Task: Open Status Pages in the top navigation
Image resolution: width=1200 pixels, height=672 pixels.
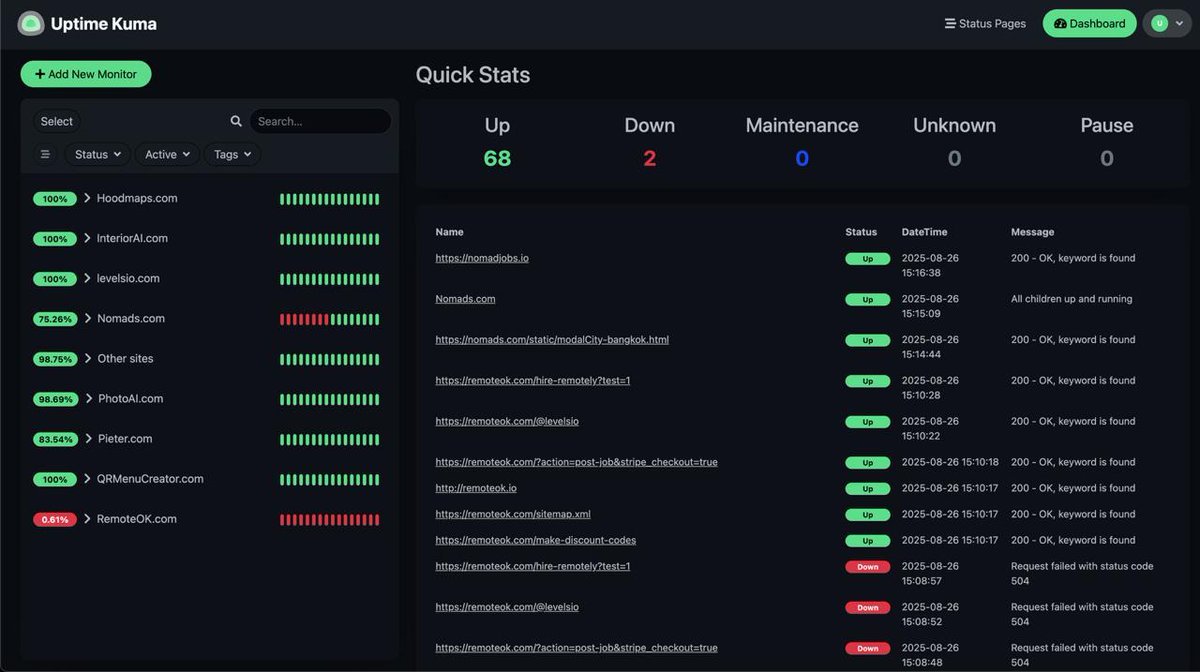Action: tap(985, 23)
